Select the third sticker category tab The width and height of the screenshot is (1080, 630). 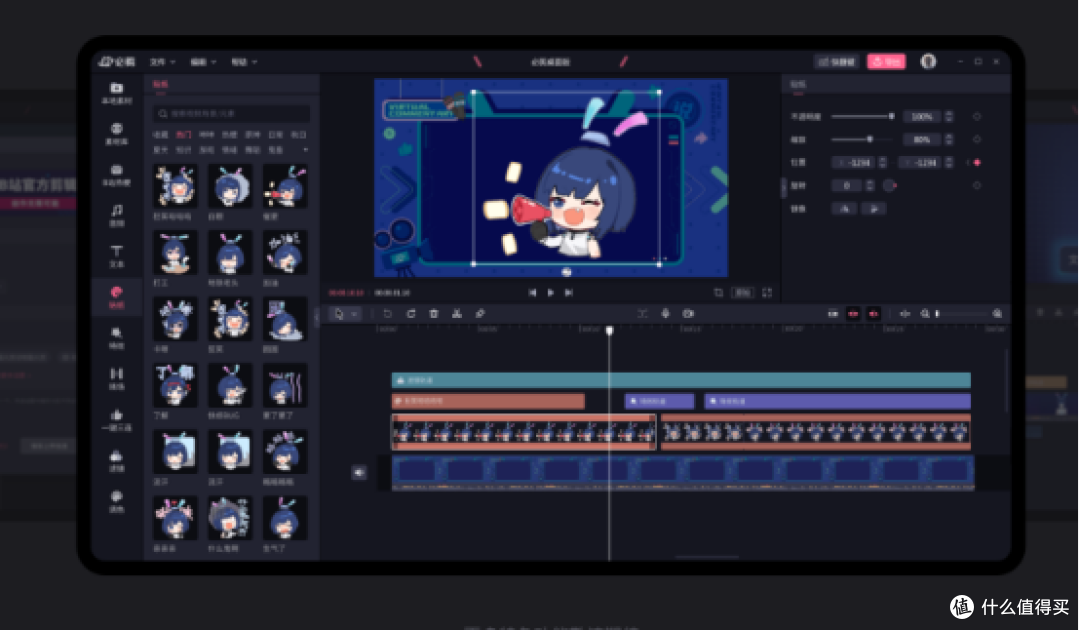click(207, 134)
